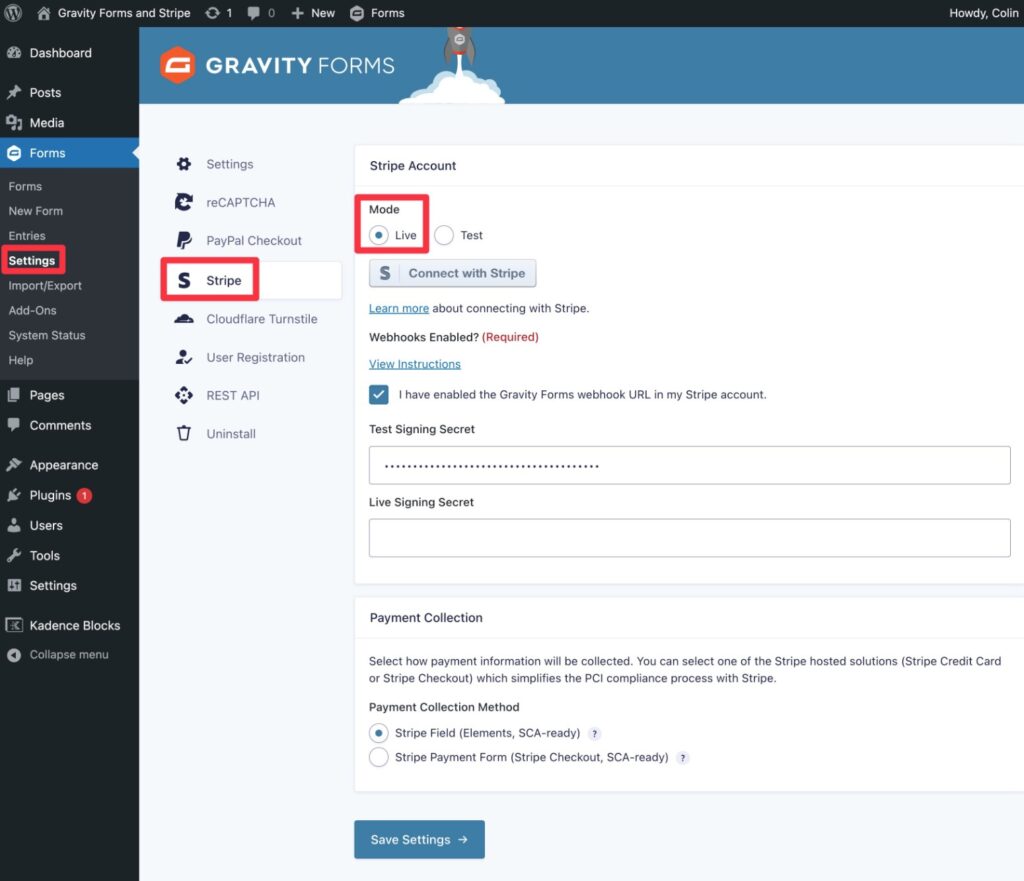This screenshot has height=881, width=1024.
Task: Select the reCAPTCHA settings icon
Action: pos(184,202)
